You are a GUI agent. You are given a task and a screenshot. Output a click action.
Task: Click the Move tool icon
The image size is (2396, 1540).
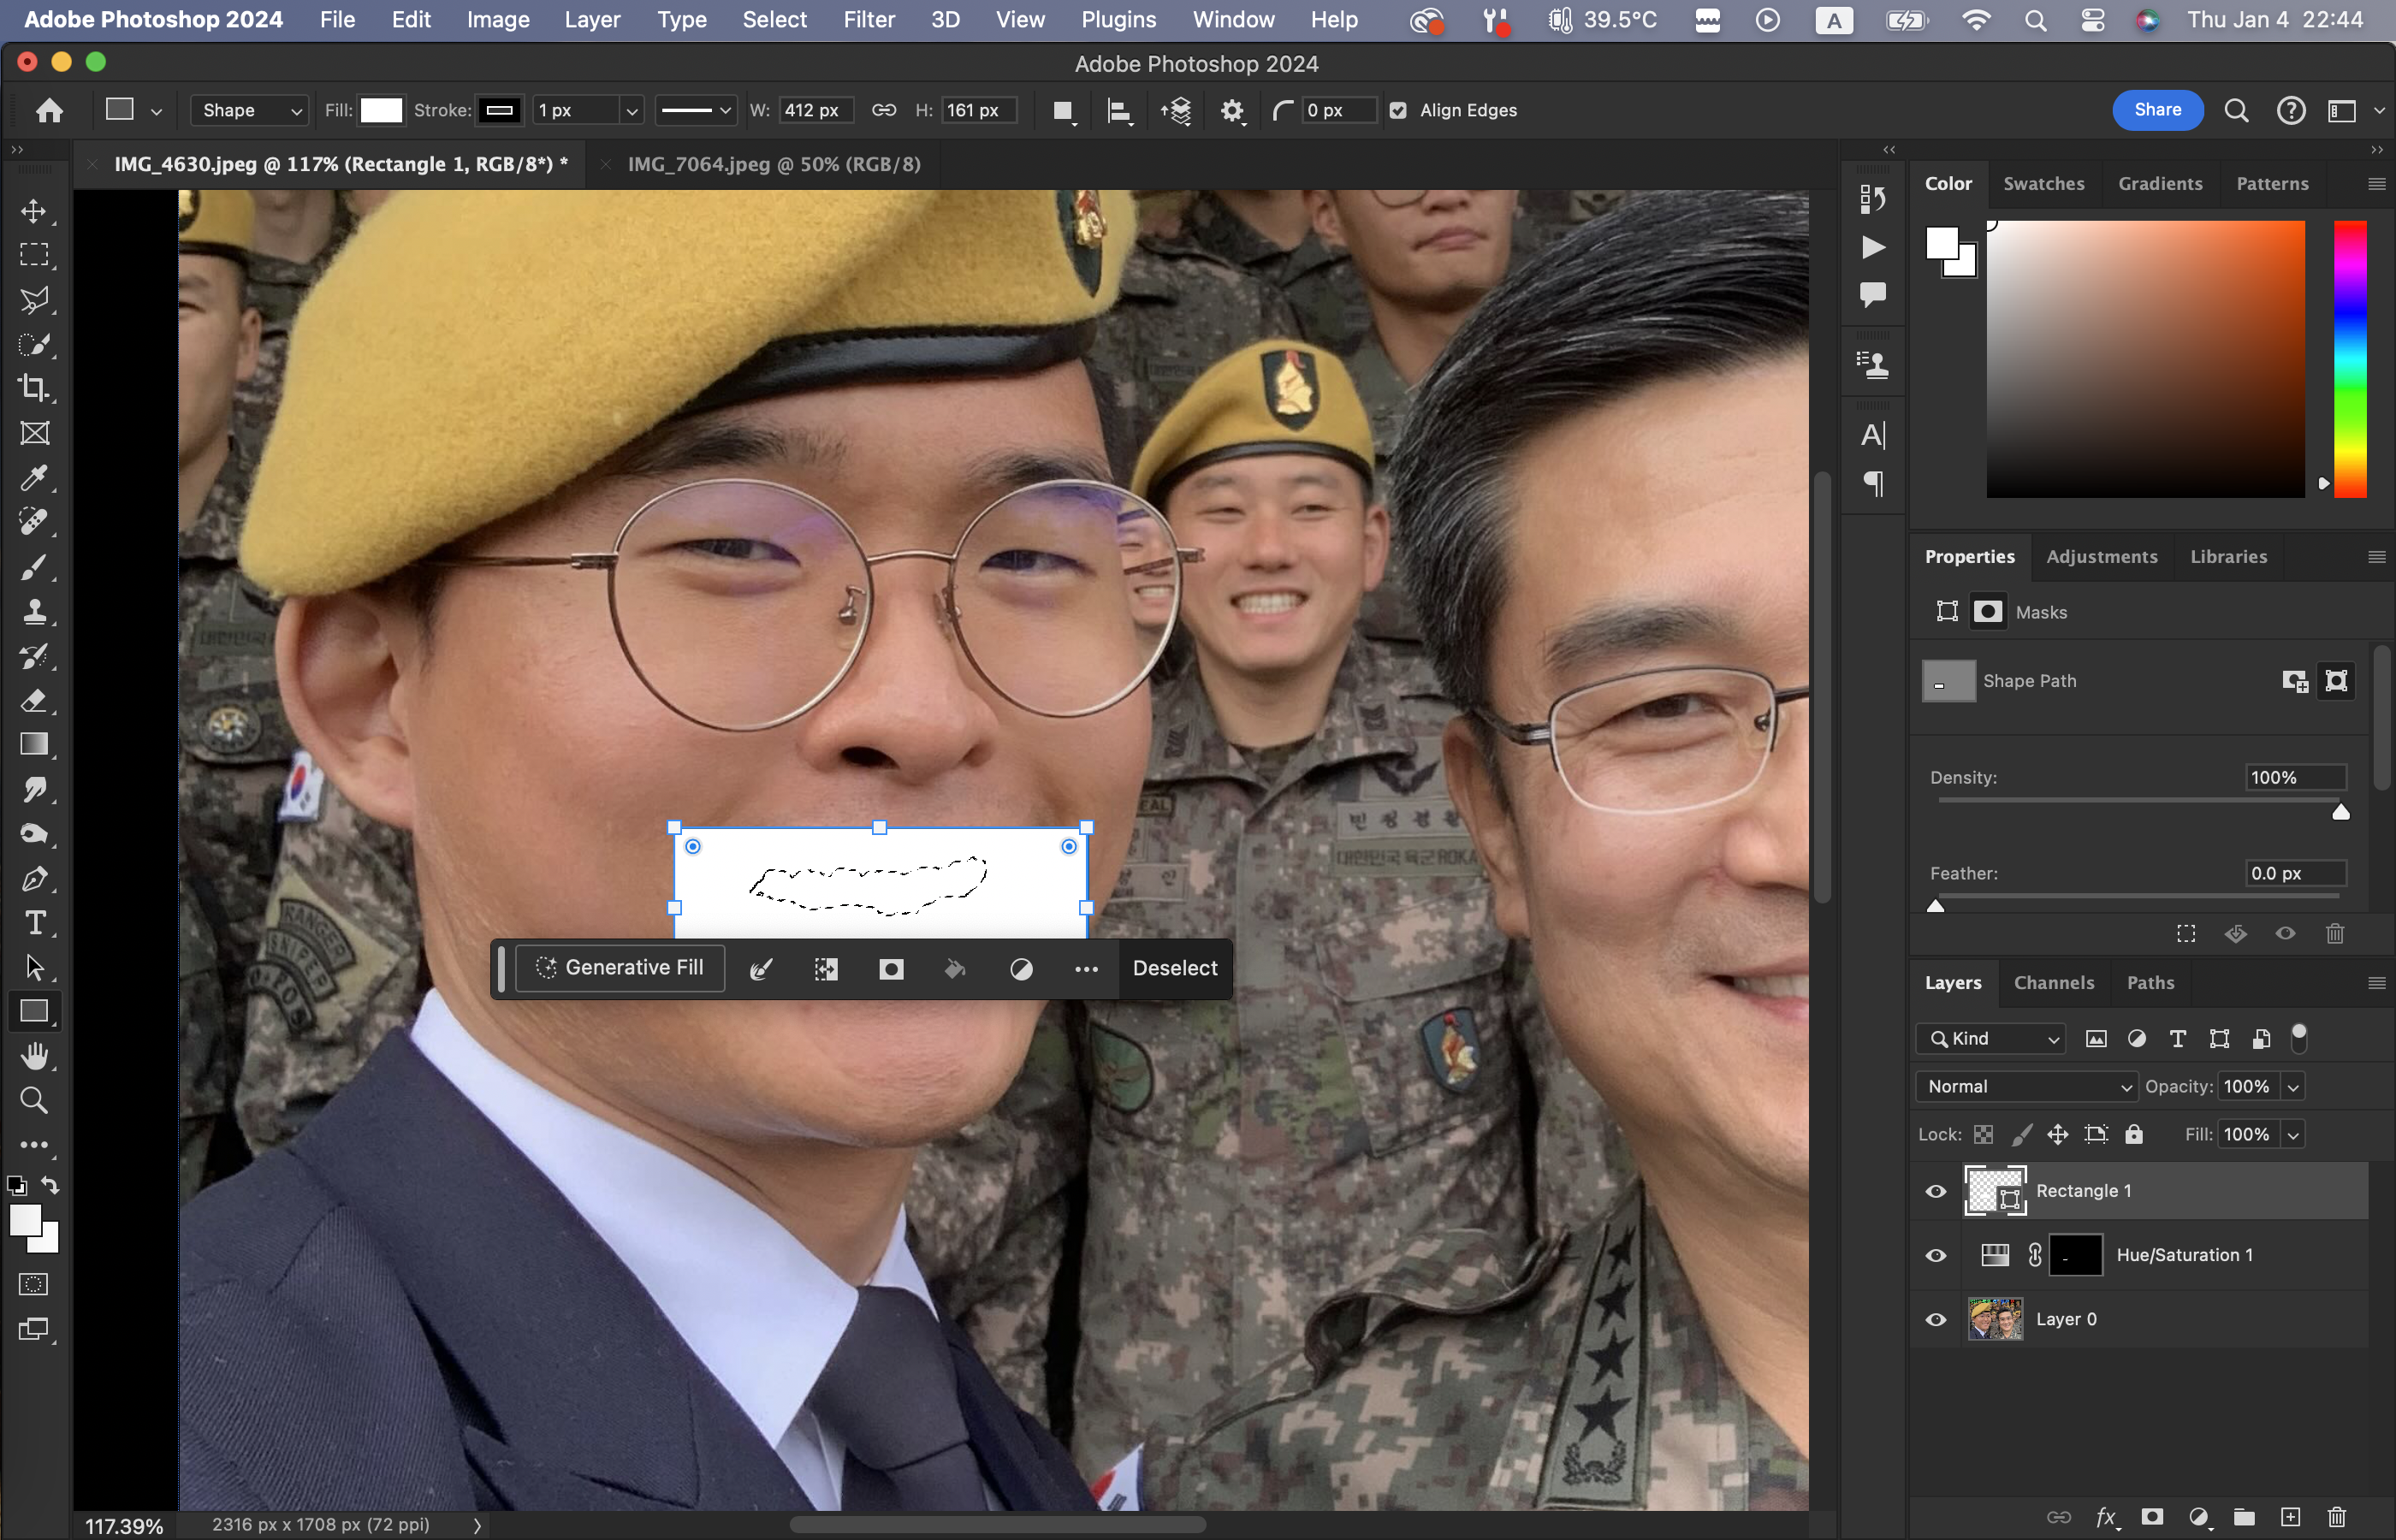(x=34, y=211)
